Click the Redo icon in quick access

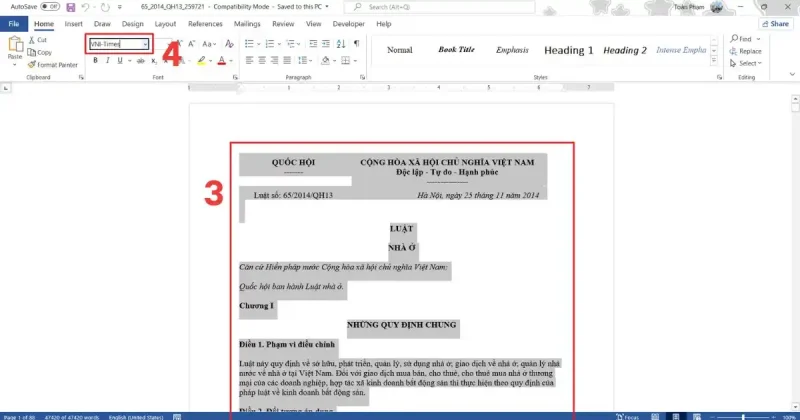pos(105,7)
